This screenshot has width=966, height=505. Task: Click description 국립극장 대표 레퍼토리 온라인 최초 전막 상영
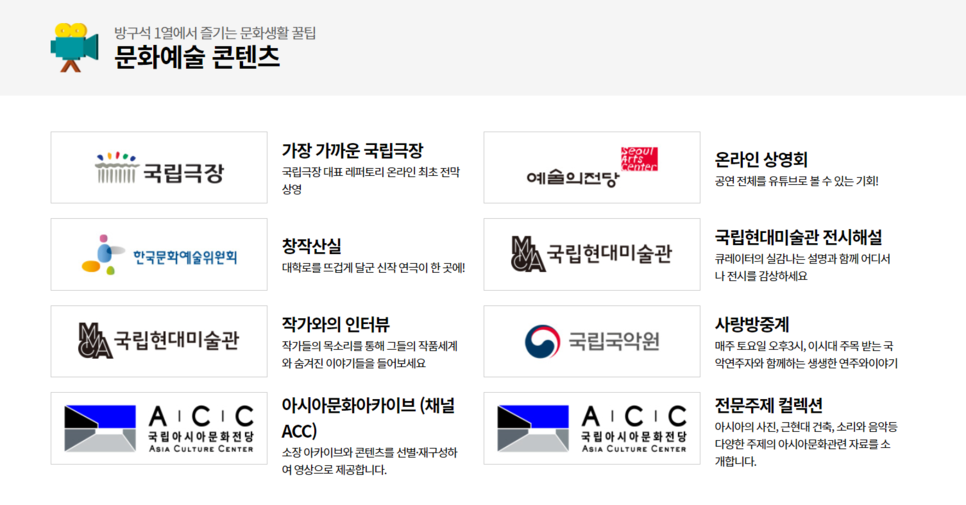[x=371, y=180]
